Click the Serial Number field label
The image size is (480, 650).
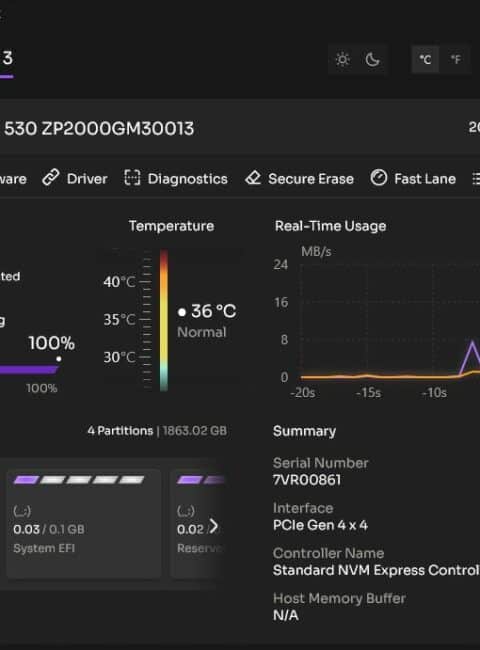320,463
